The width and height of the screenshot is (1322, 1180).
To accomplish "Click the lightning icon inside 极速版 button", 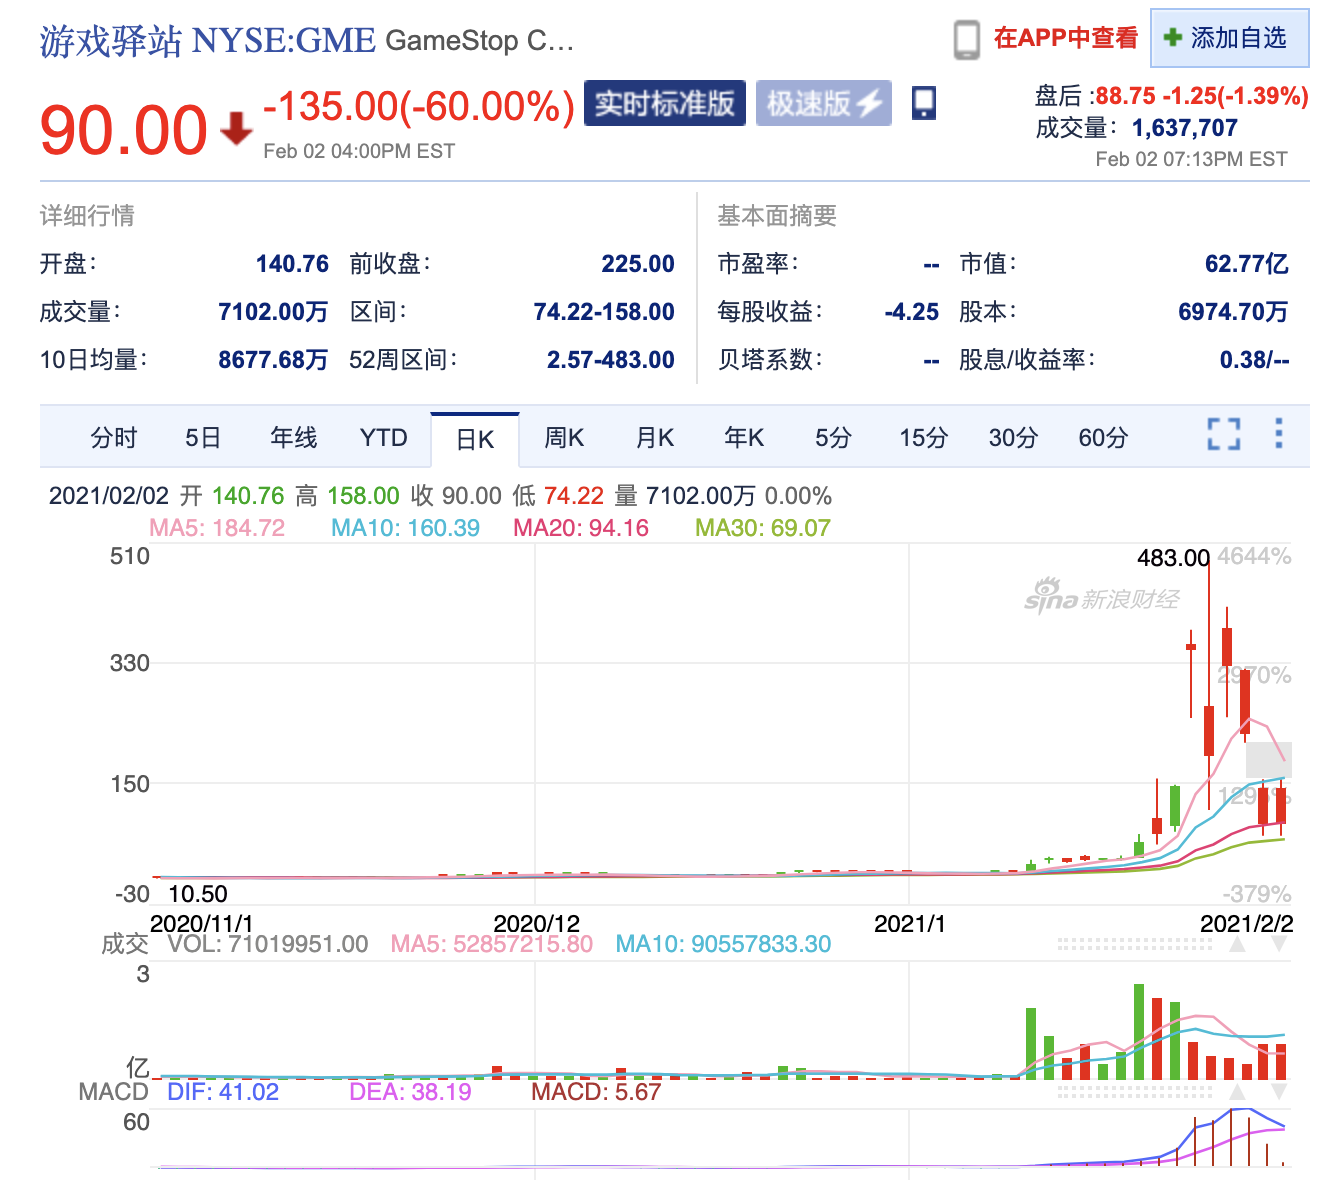I will click(x=869, y=103).
